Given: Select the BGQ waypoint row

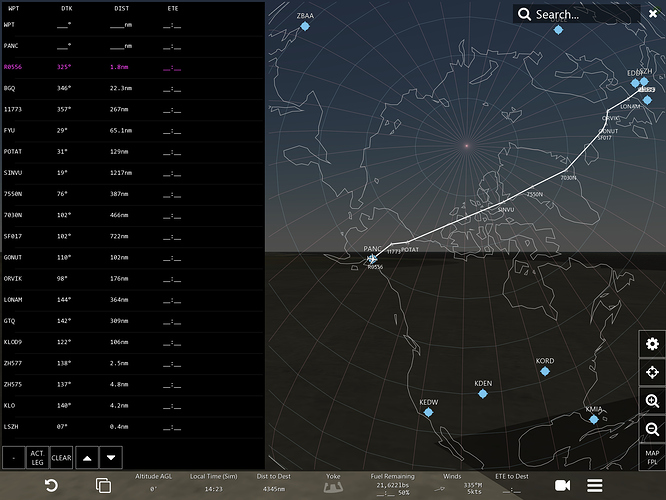Looking at the screenshot, I should tap(133, 88).
